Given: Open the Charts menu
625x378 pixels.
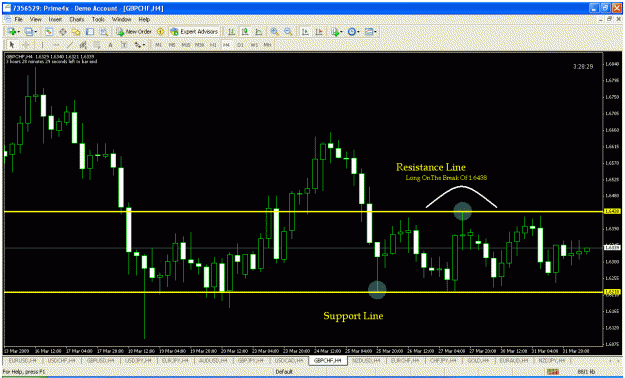Looking at the screenshot, I should [77, 19].
